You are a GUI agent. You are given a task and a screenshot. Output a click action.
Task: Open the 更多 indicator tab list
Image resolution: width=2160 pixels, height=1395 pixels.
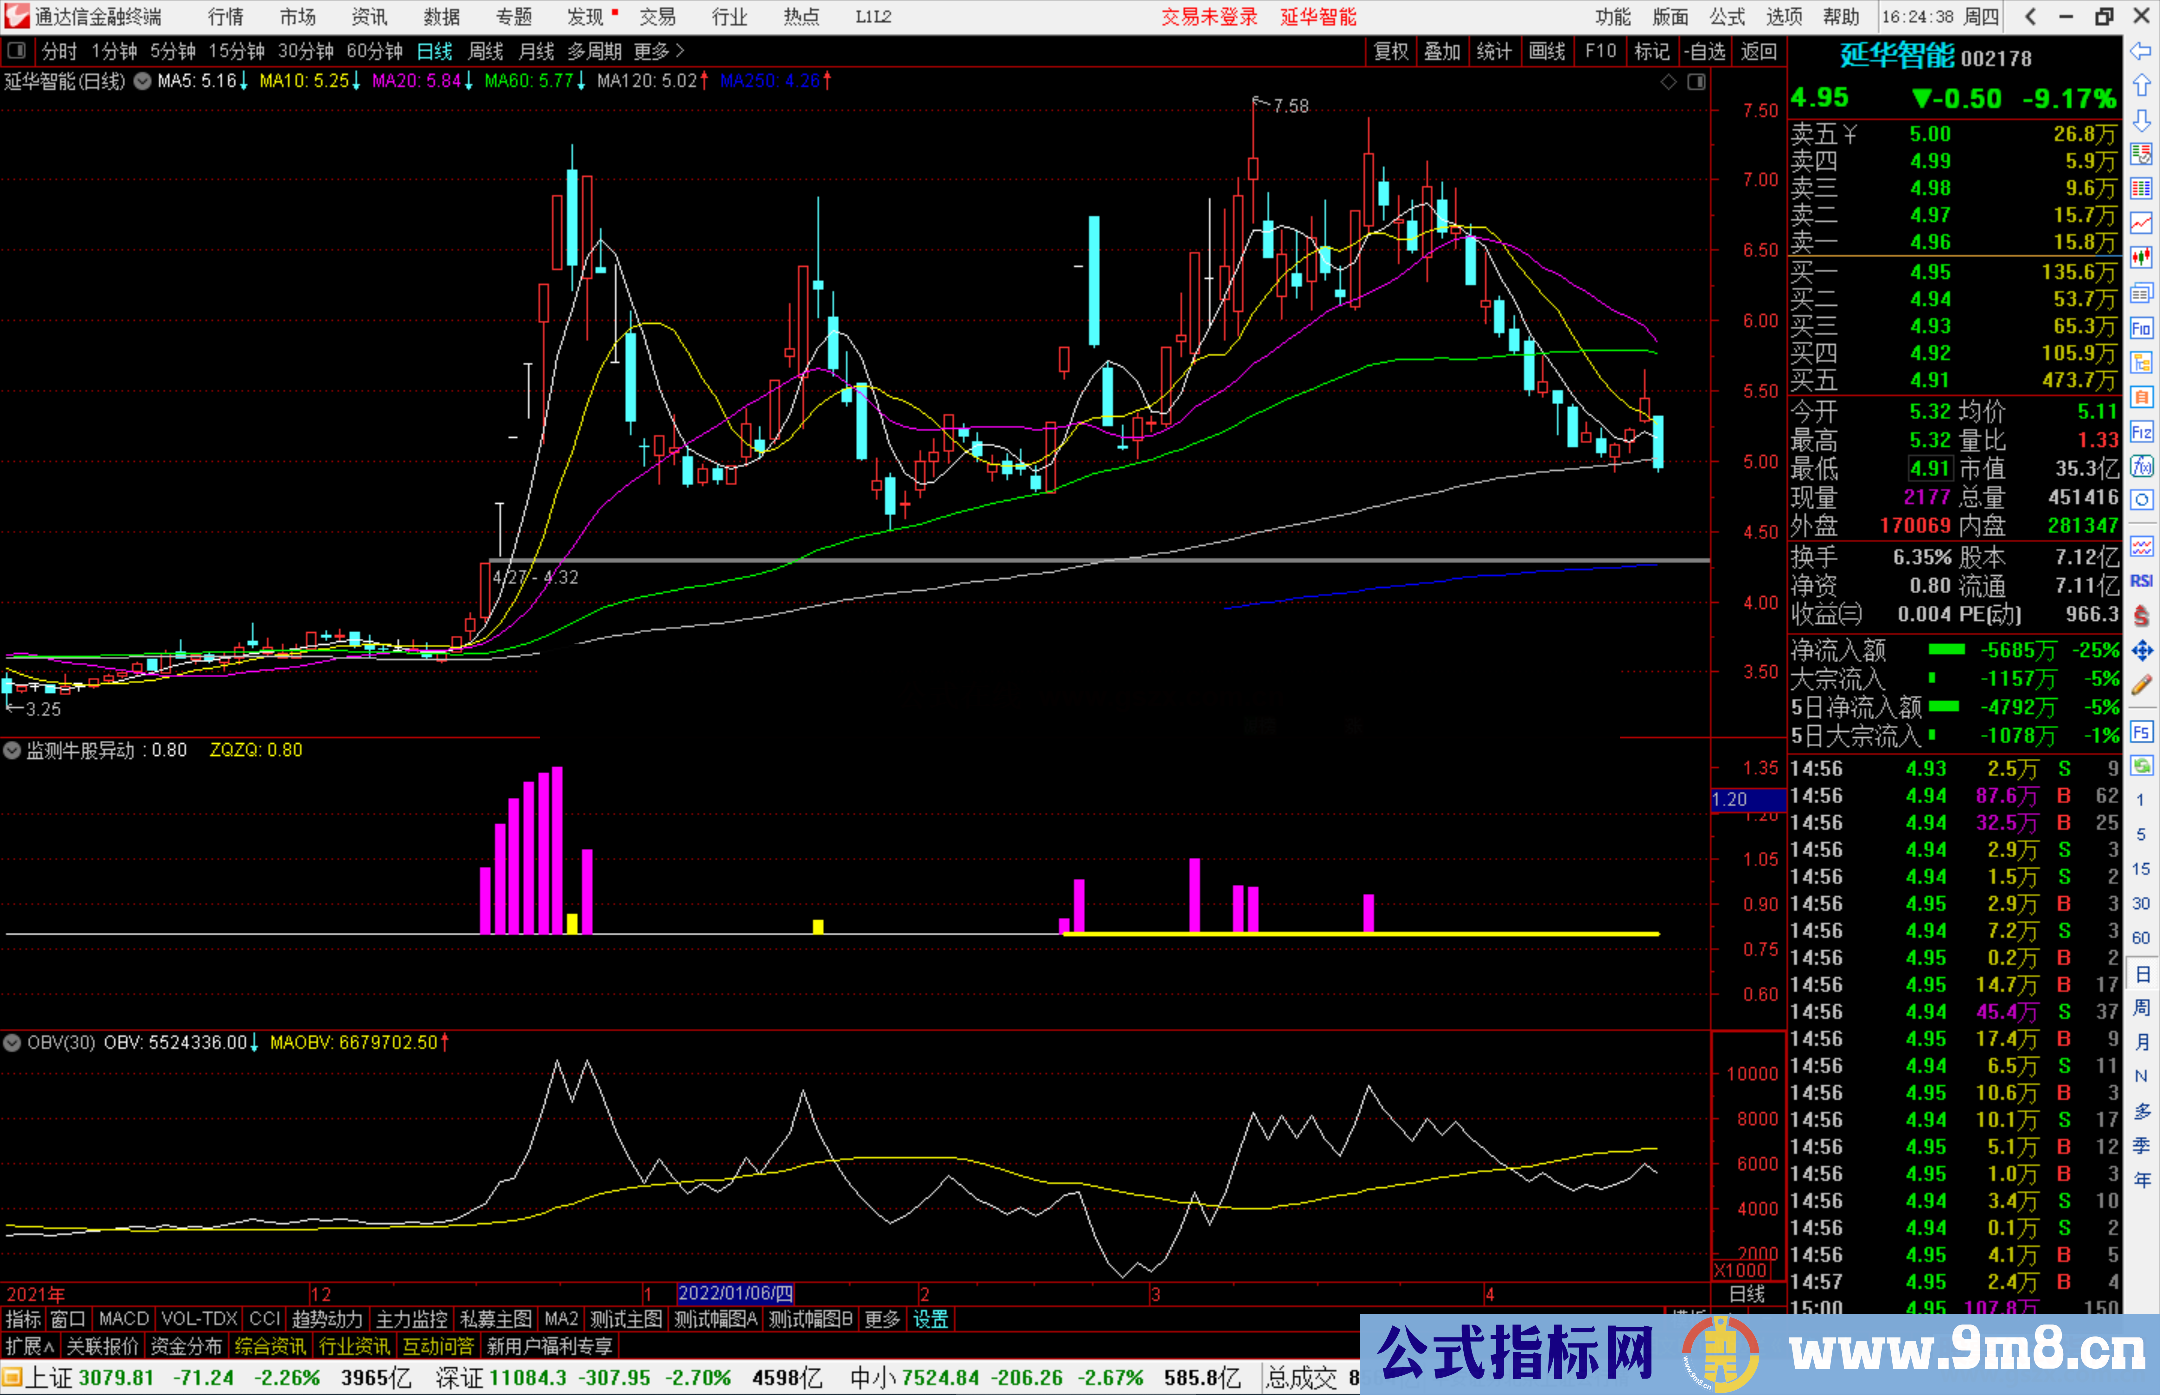point(882,1319)
